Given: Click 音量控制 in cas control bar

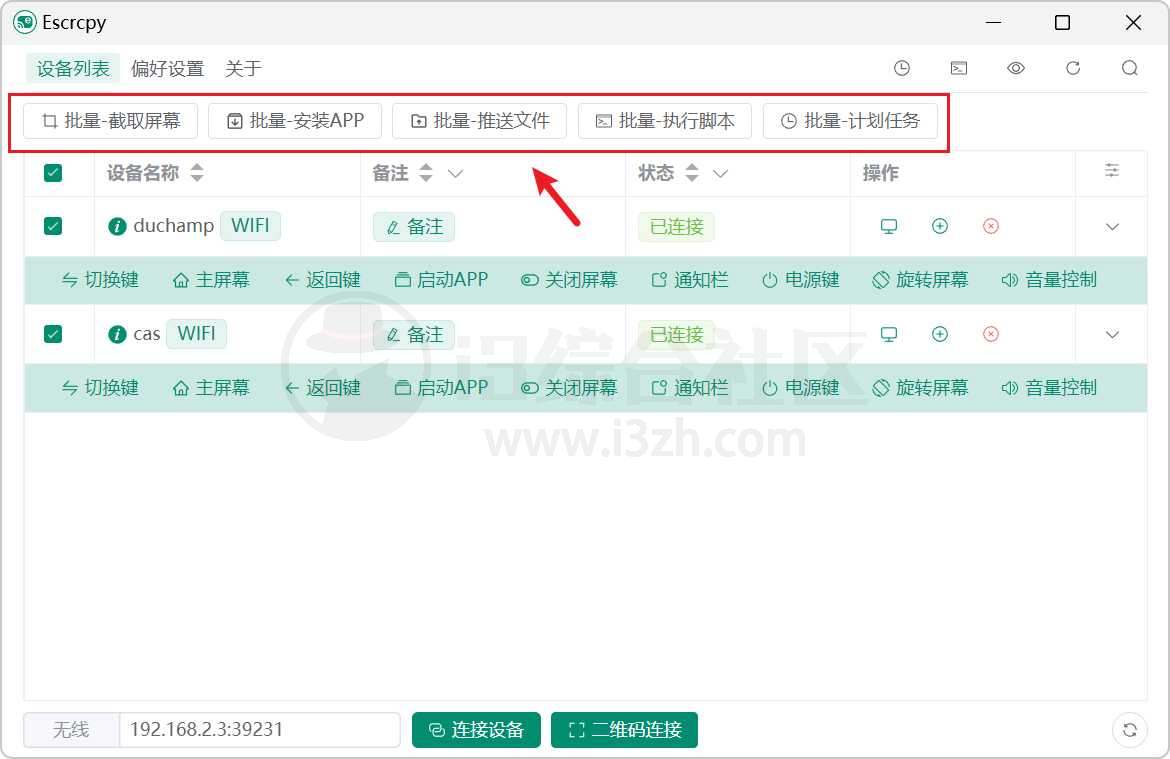Looking at the screenshot, I should pyautogui.click(x=1049, y=388).
